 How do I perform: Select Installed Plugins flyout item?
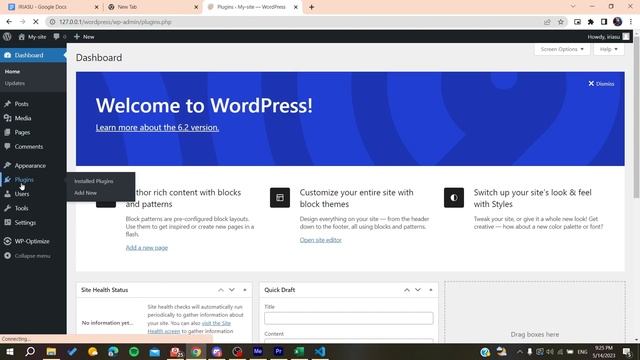pos(94,181)
